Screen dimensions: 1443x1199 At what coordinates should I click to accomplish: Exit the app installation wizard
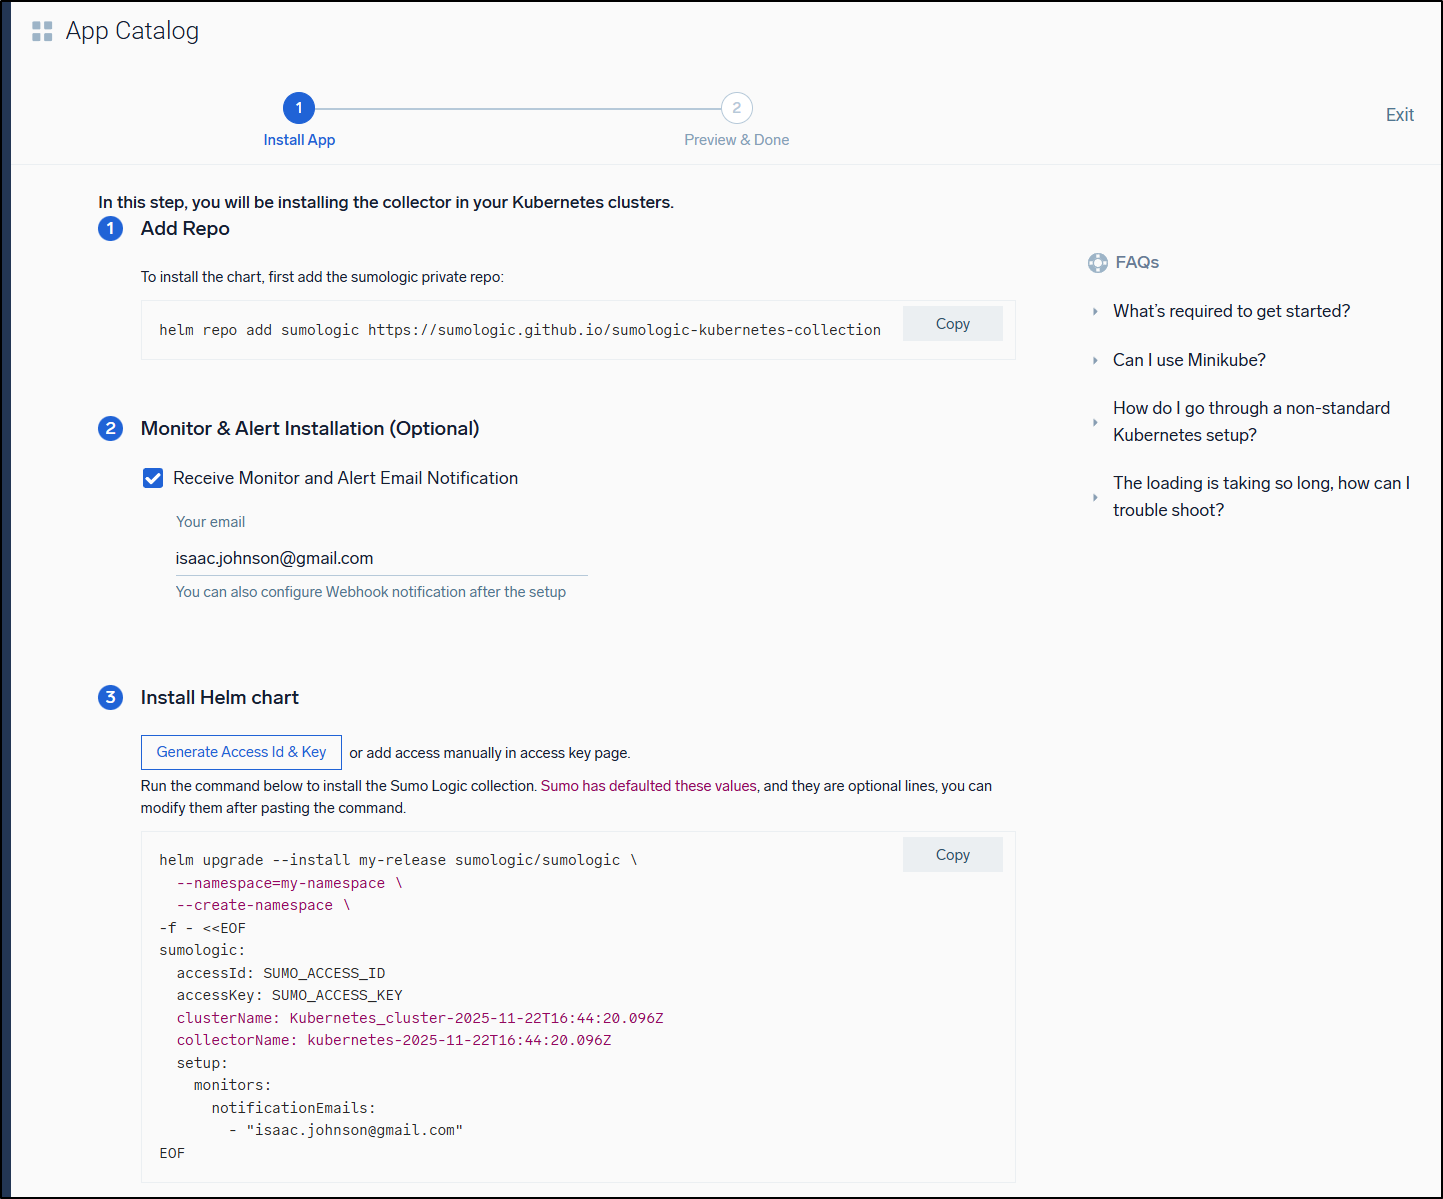pos(1399,115)
